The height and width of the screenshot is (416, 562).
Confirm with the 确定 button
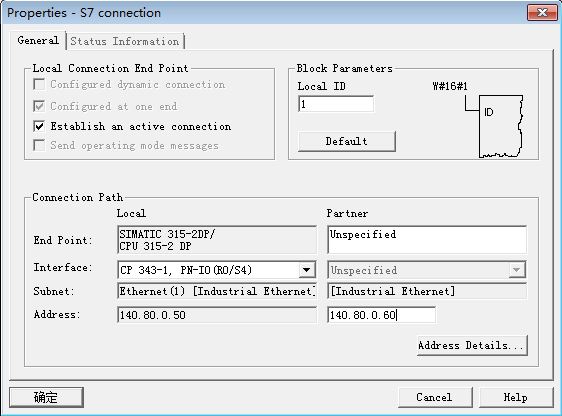pyautogui.click(x=46, y=397)
